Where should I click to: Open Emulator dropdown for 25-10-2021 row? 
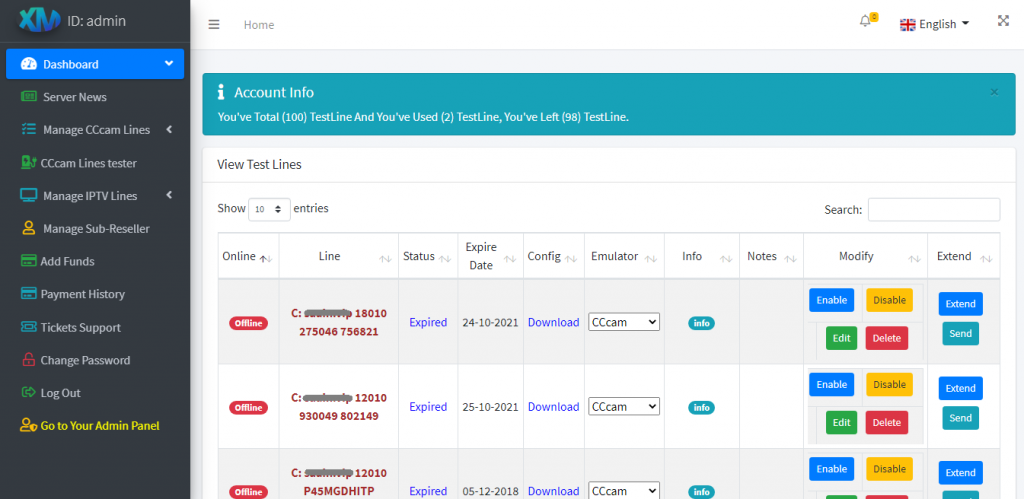coord(624,406)
